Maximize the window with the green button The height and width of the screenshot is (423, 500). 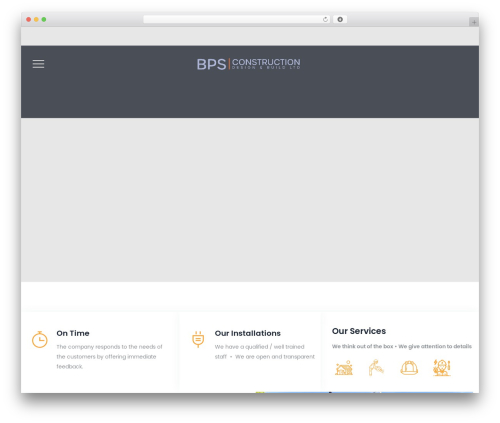coord(44,20)
